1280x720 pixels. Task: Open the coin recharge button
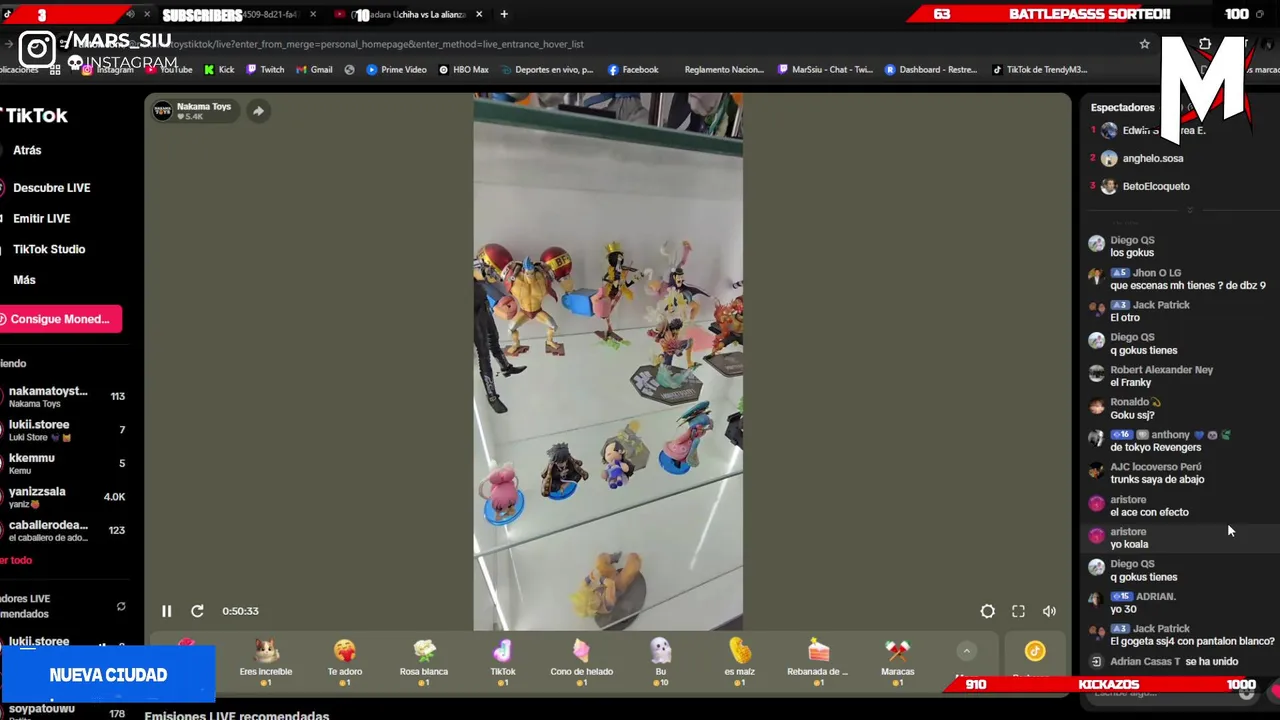pos(1034,652)
